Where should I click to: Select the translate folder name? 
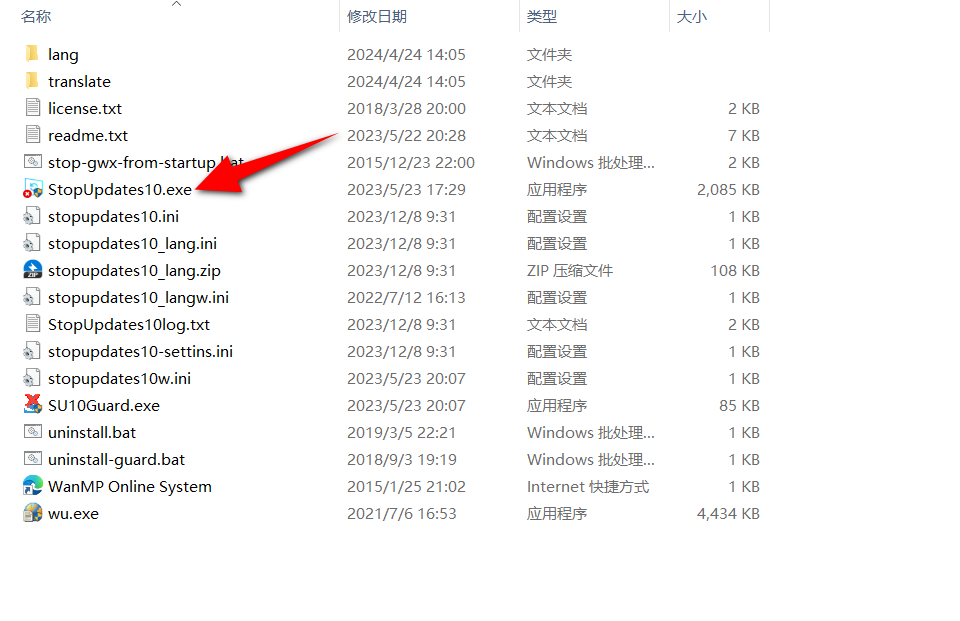[x=80, y=81]
